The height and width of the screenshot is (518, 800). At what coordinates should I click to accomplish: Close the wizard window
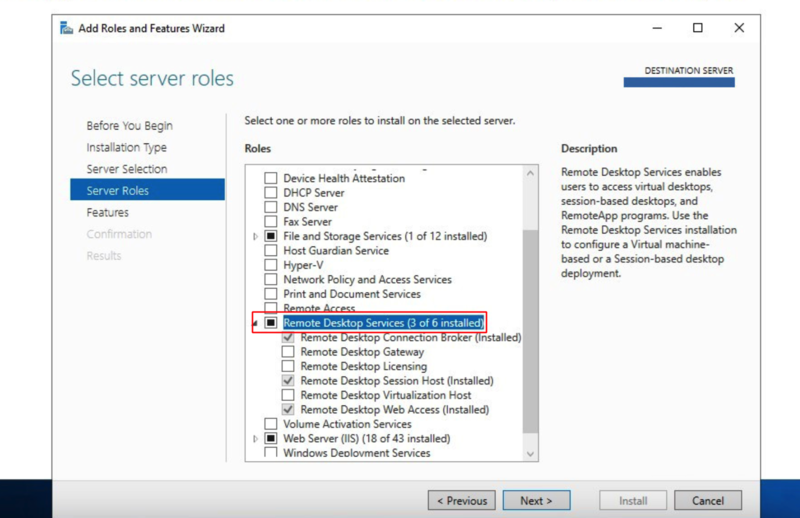739,28
